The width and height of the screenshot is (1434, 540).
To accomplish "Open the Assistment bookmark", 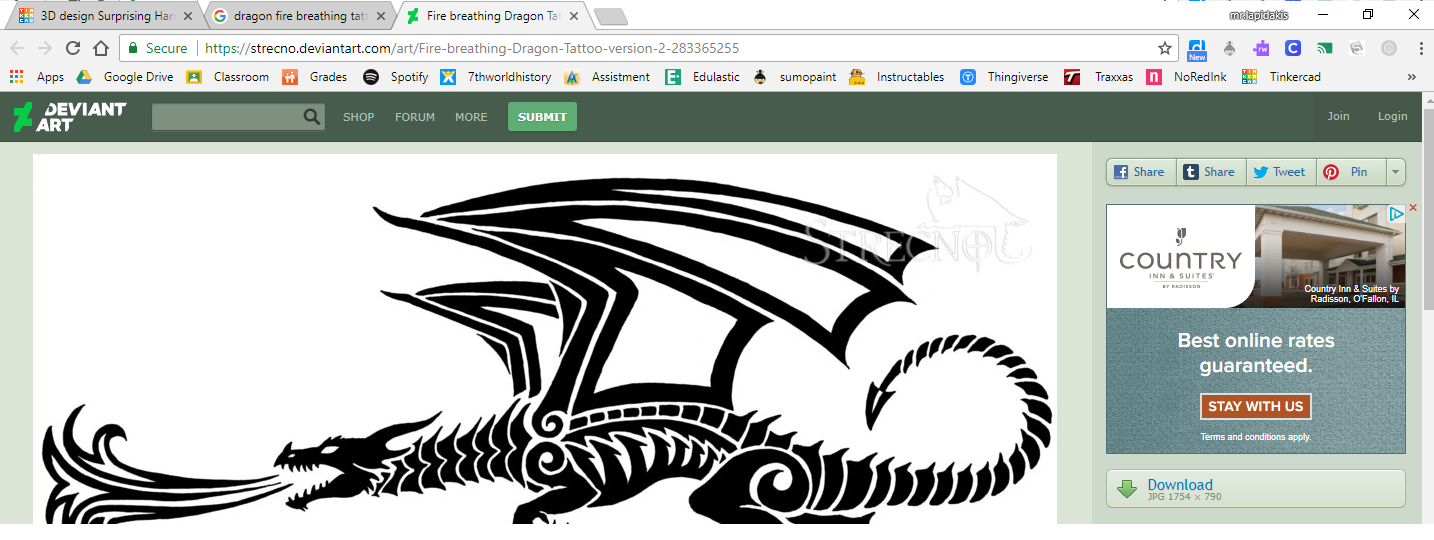I will (607, 77).
